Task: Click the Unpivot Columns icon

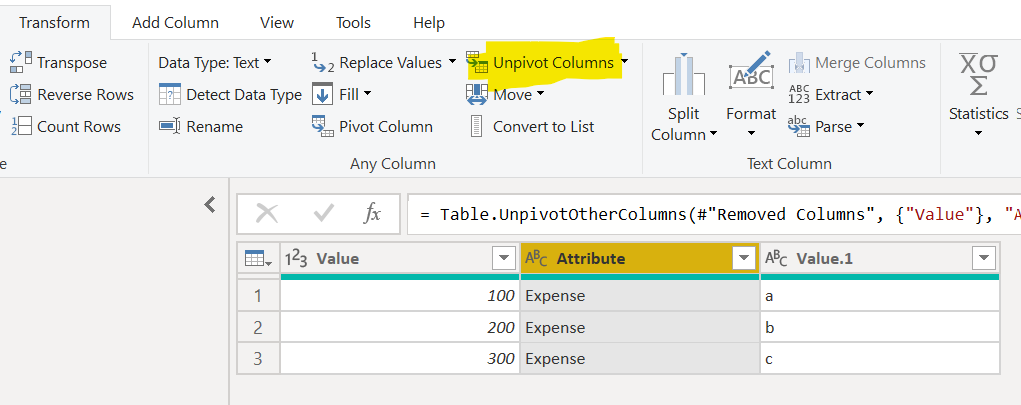Action: 477,63
